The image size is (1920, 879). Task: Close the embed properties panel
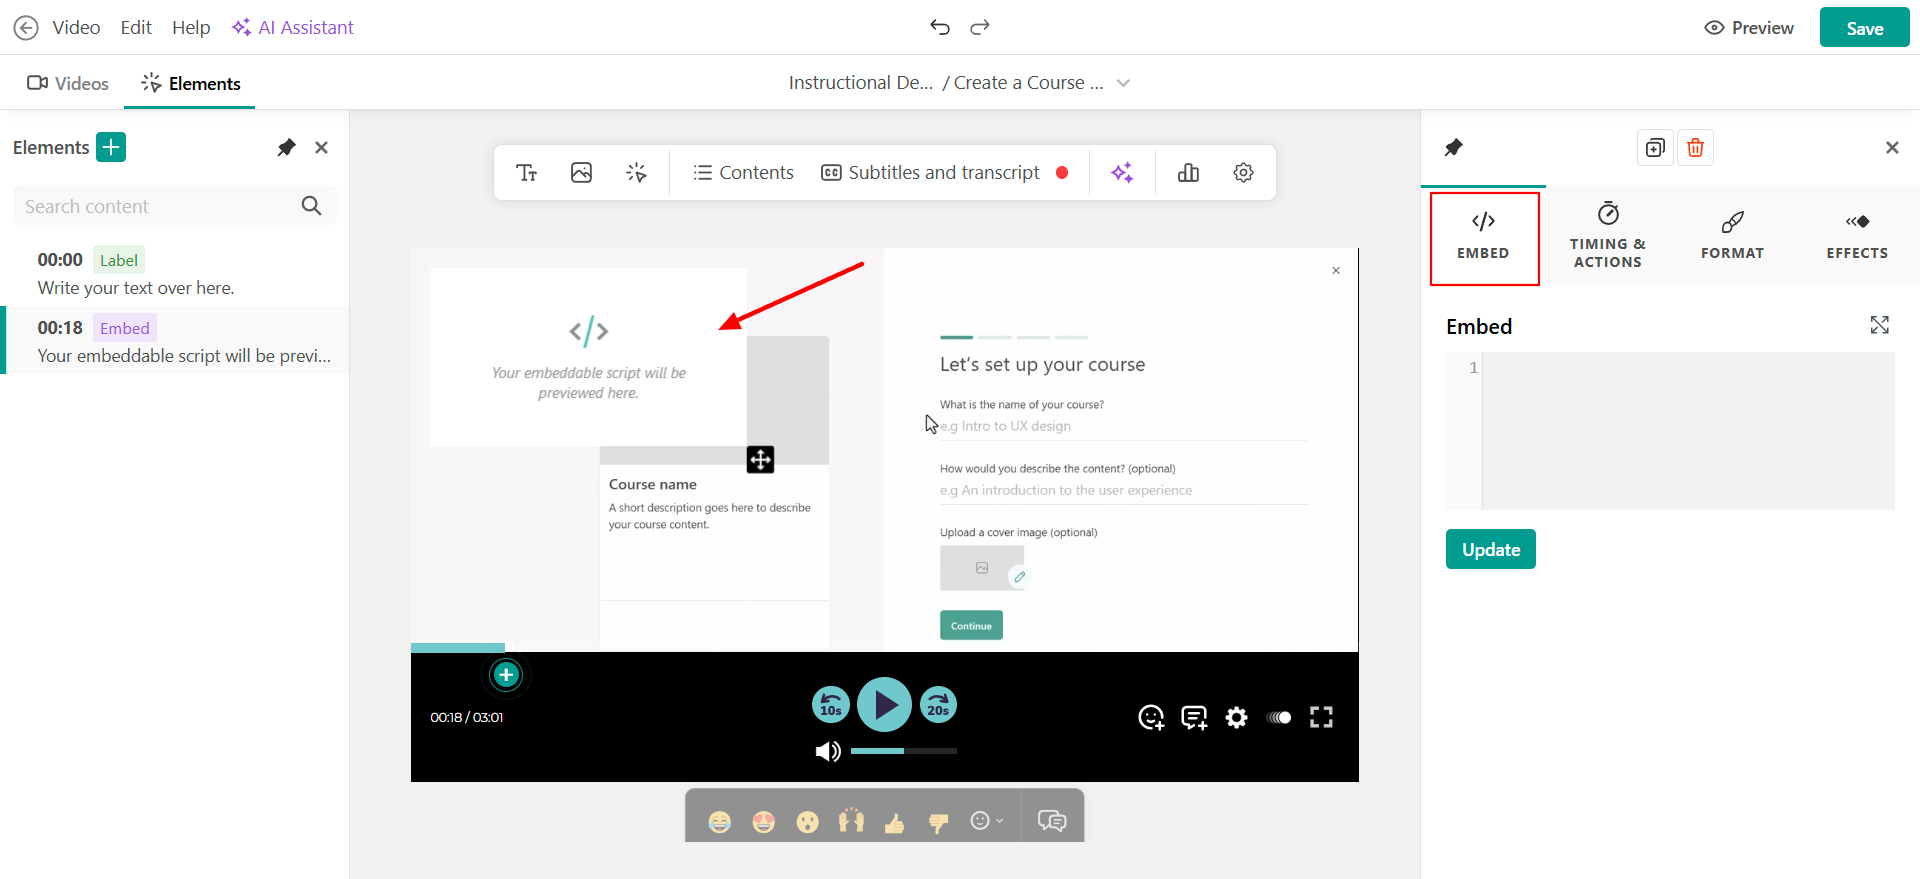tap(1892, 148)
